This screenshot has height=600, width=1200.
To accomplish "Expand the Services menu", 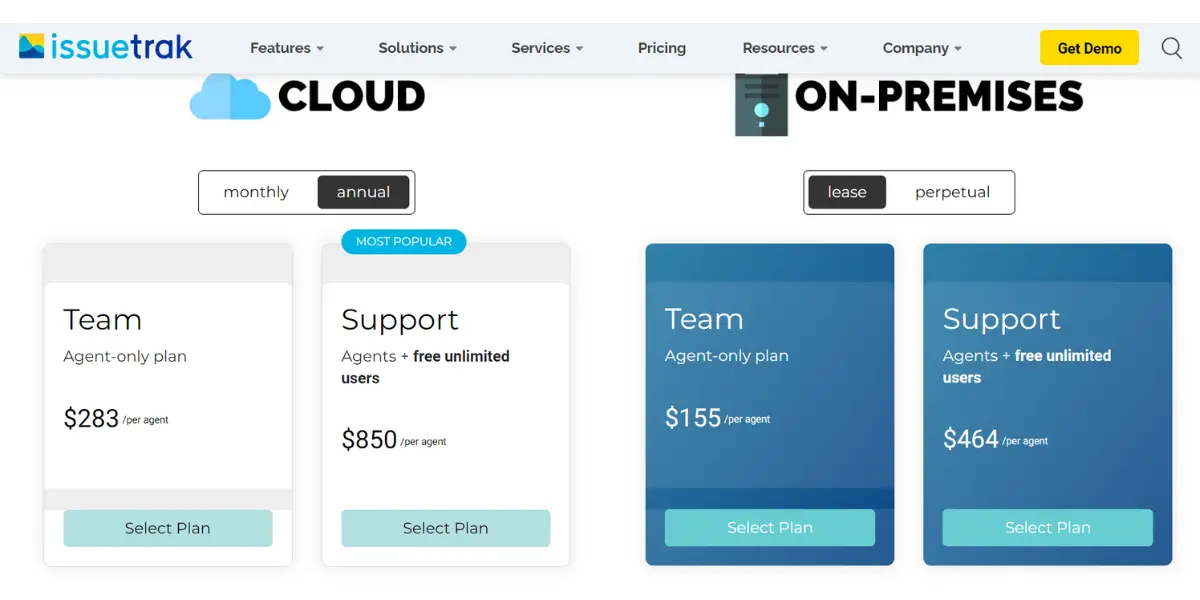I will [547, 48].
